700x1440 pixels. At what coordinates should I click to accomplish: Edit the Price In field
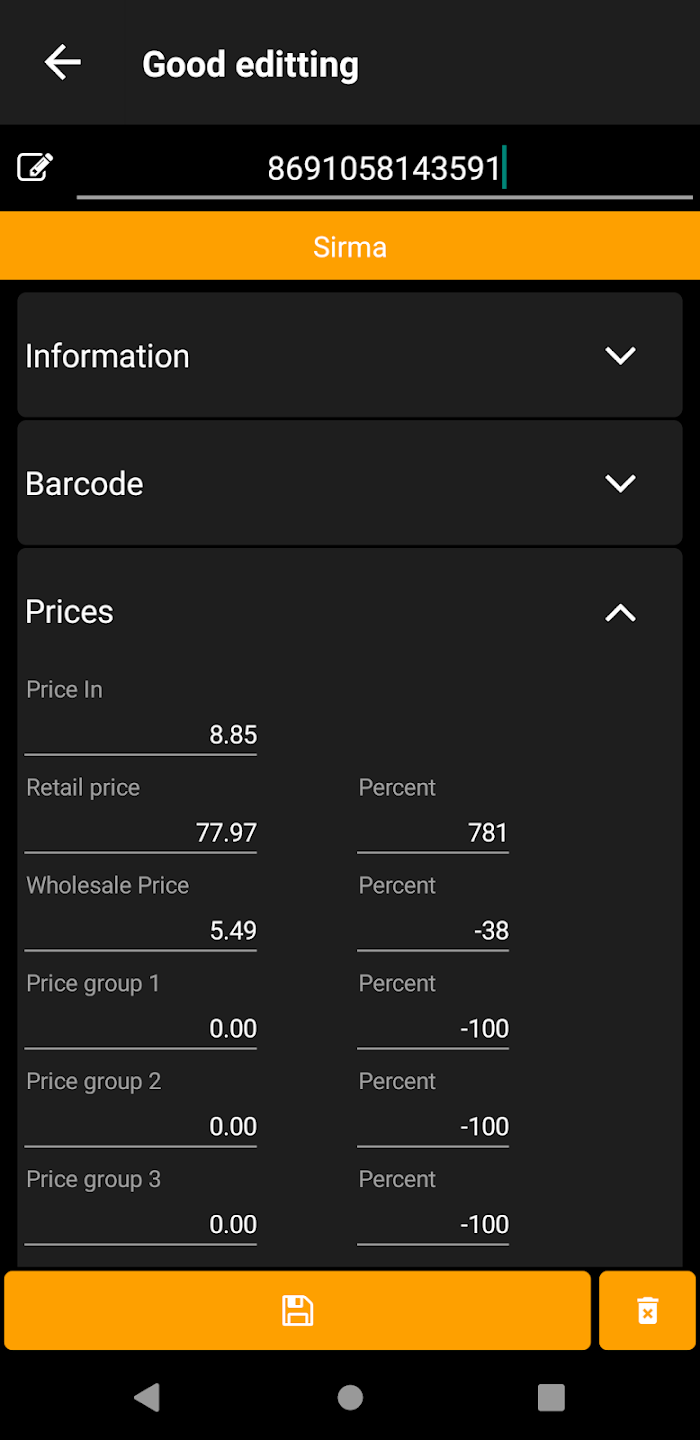coord(141,735)
